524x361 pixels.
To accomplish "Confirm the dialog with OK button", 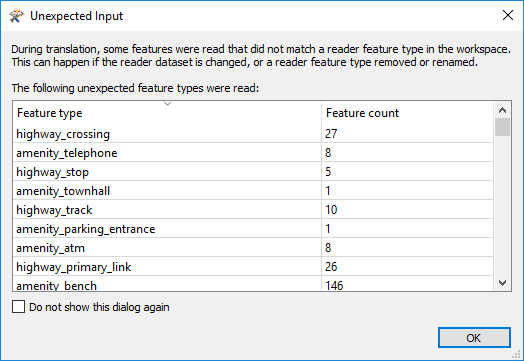I will point(474,338).
